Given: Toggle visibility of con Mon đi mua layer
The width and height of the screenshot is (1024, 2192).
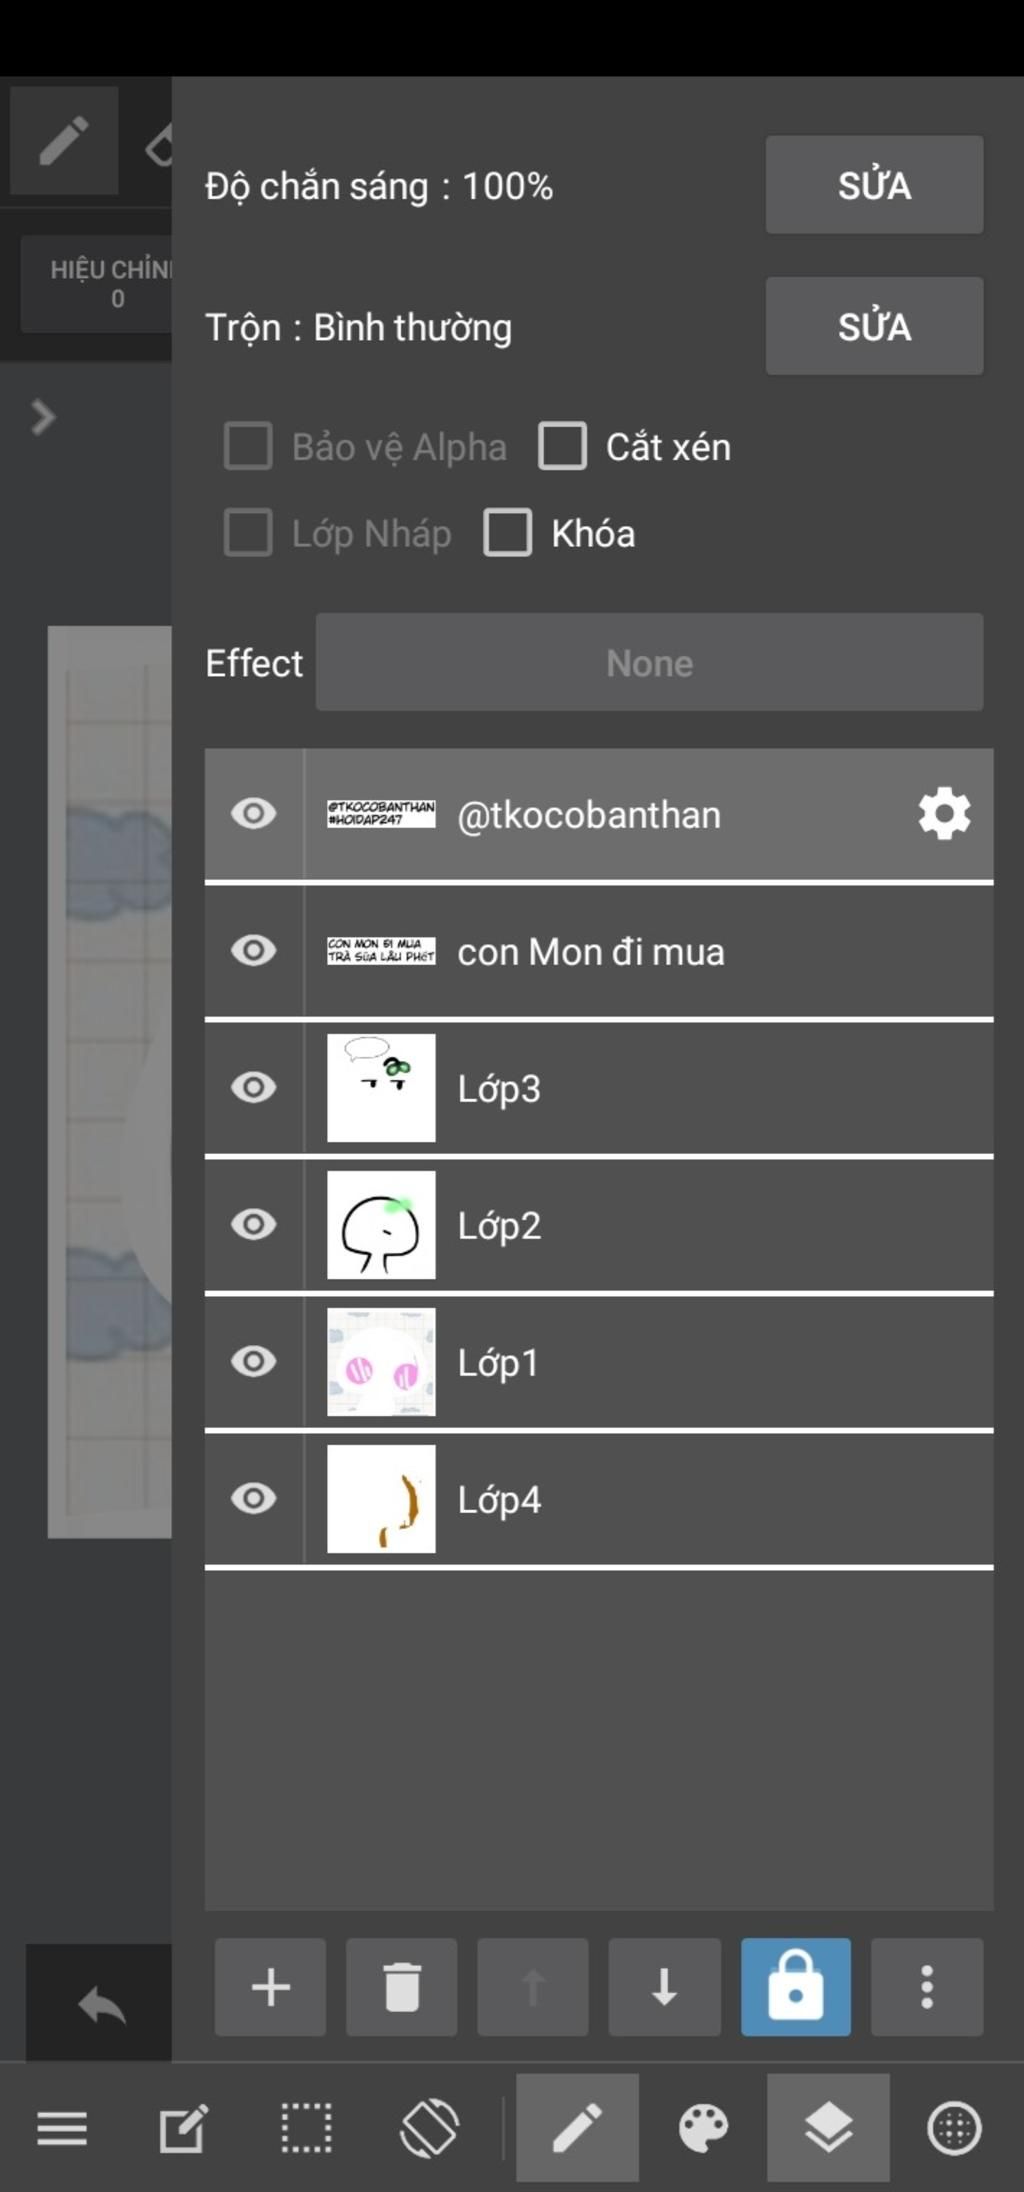Looking at the screenshot, I should point(253,950).
